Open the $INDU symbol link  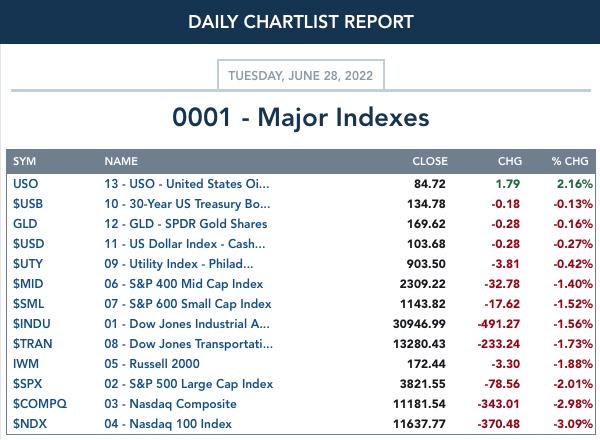point(32,324)
